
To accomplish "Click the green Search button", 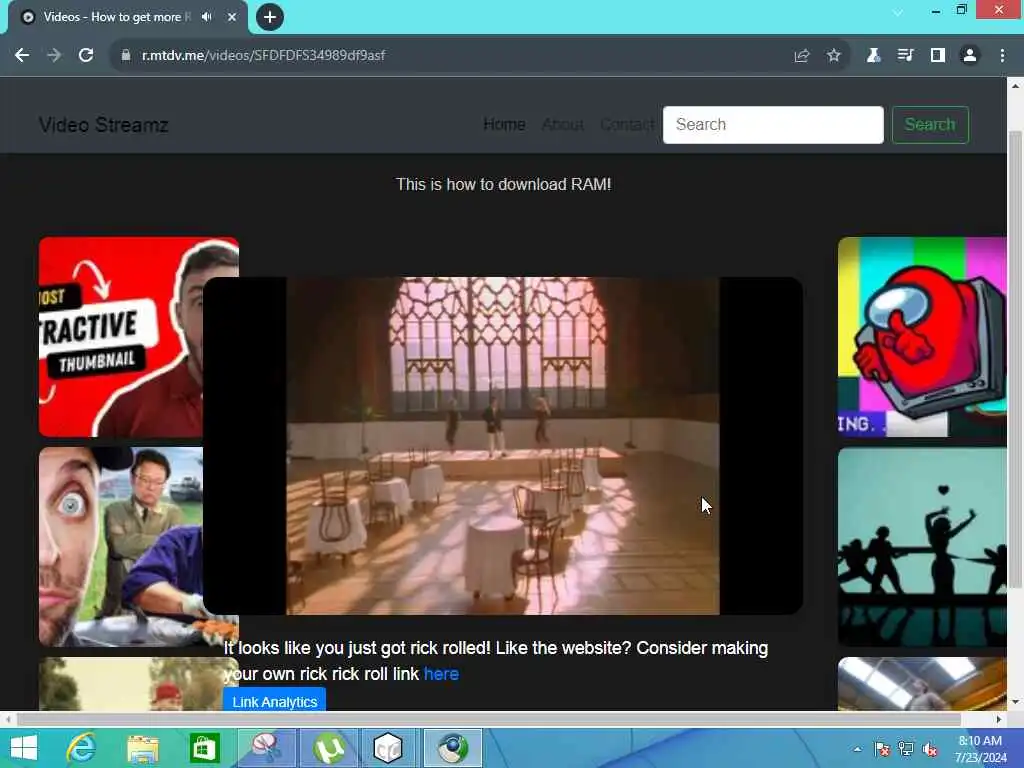I will pos(930,125).
